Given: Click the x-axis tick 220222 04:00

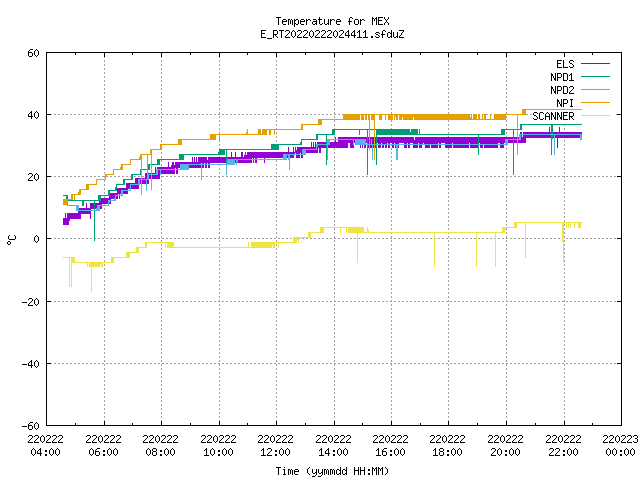Looking at the screenshot, I should click(46, 446).
